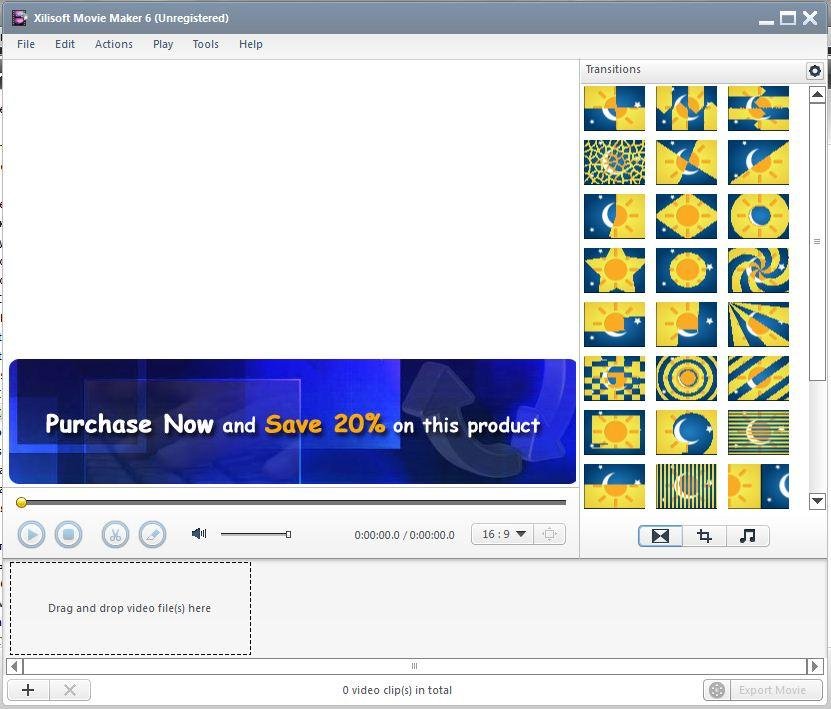Click the Purchase Now promotional banner
This screenshot has width=831, height=709.
pos(292,423)
